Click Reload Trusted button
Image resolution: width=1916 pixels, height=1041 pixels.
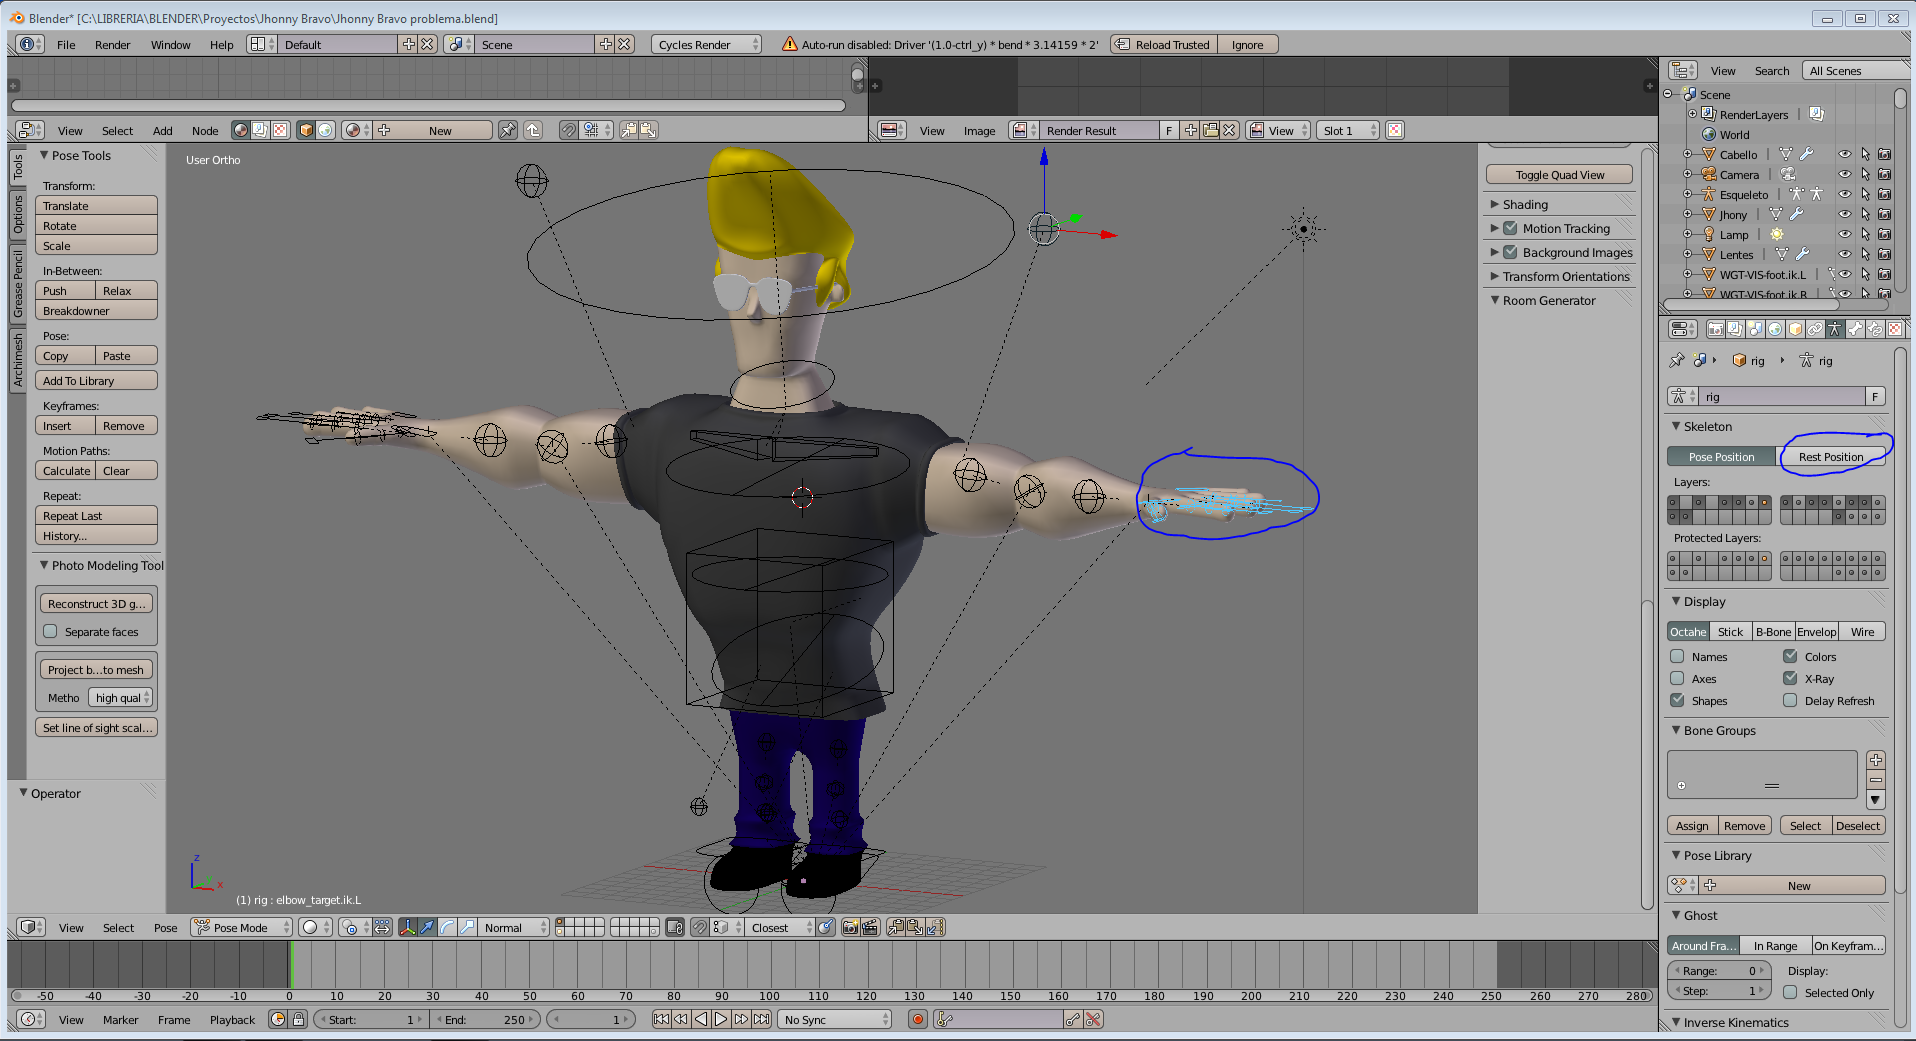[x=1163, y=44]
